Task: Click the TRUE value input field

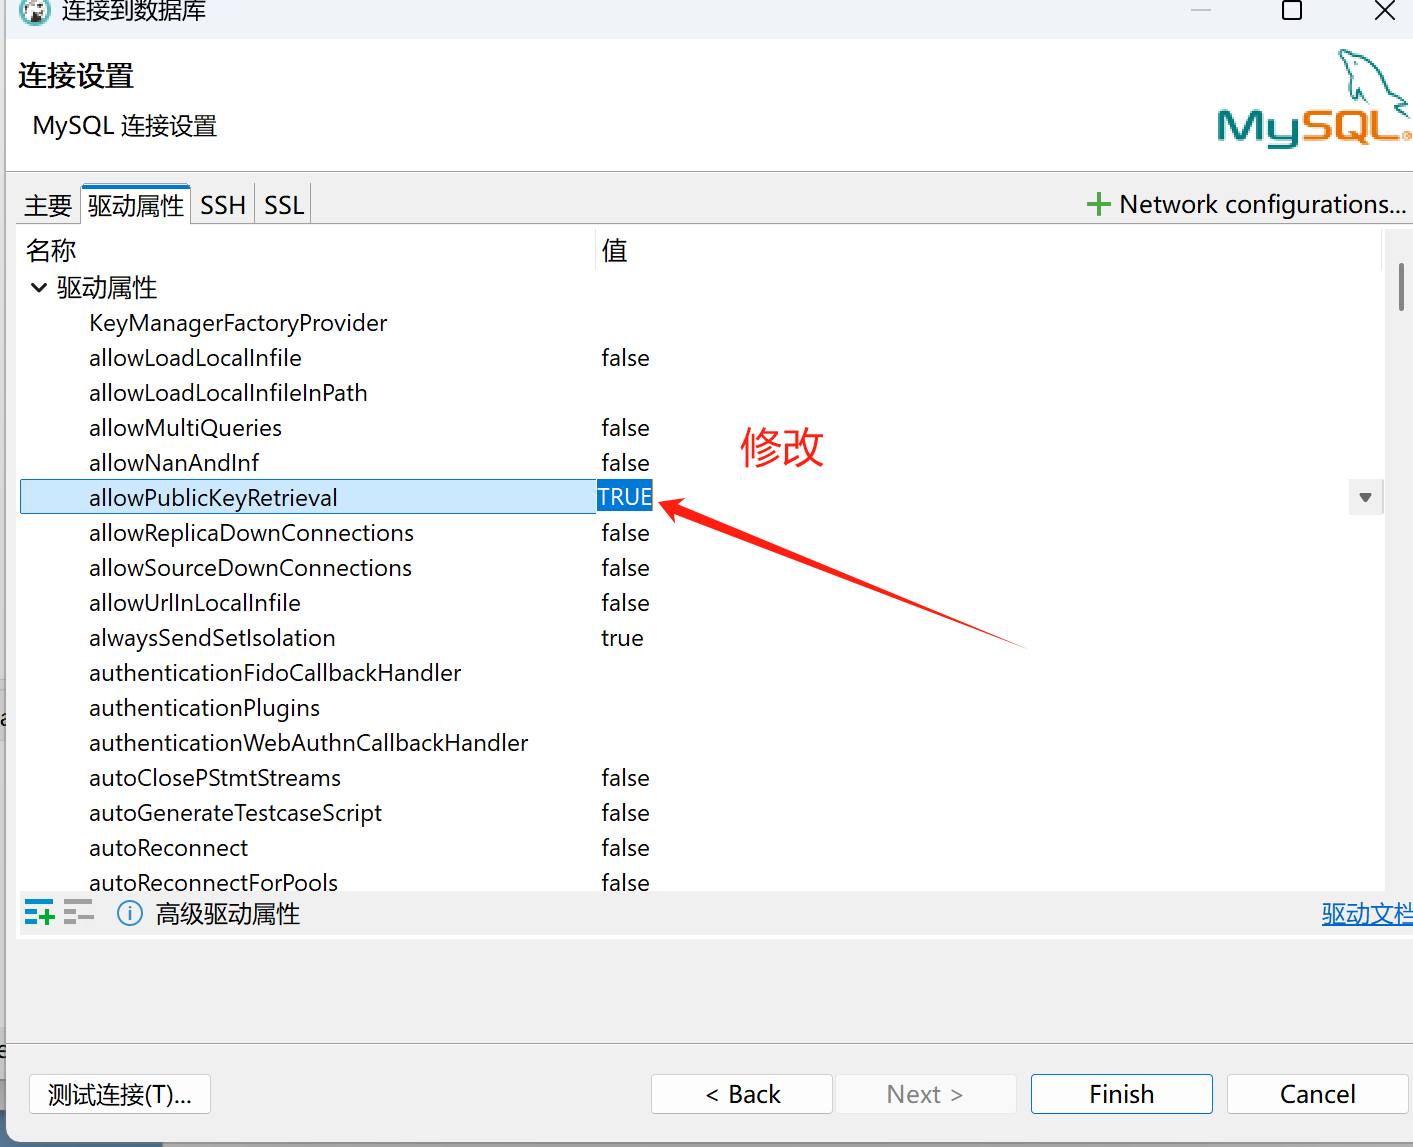Action: click(625, 497)
